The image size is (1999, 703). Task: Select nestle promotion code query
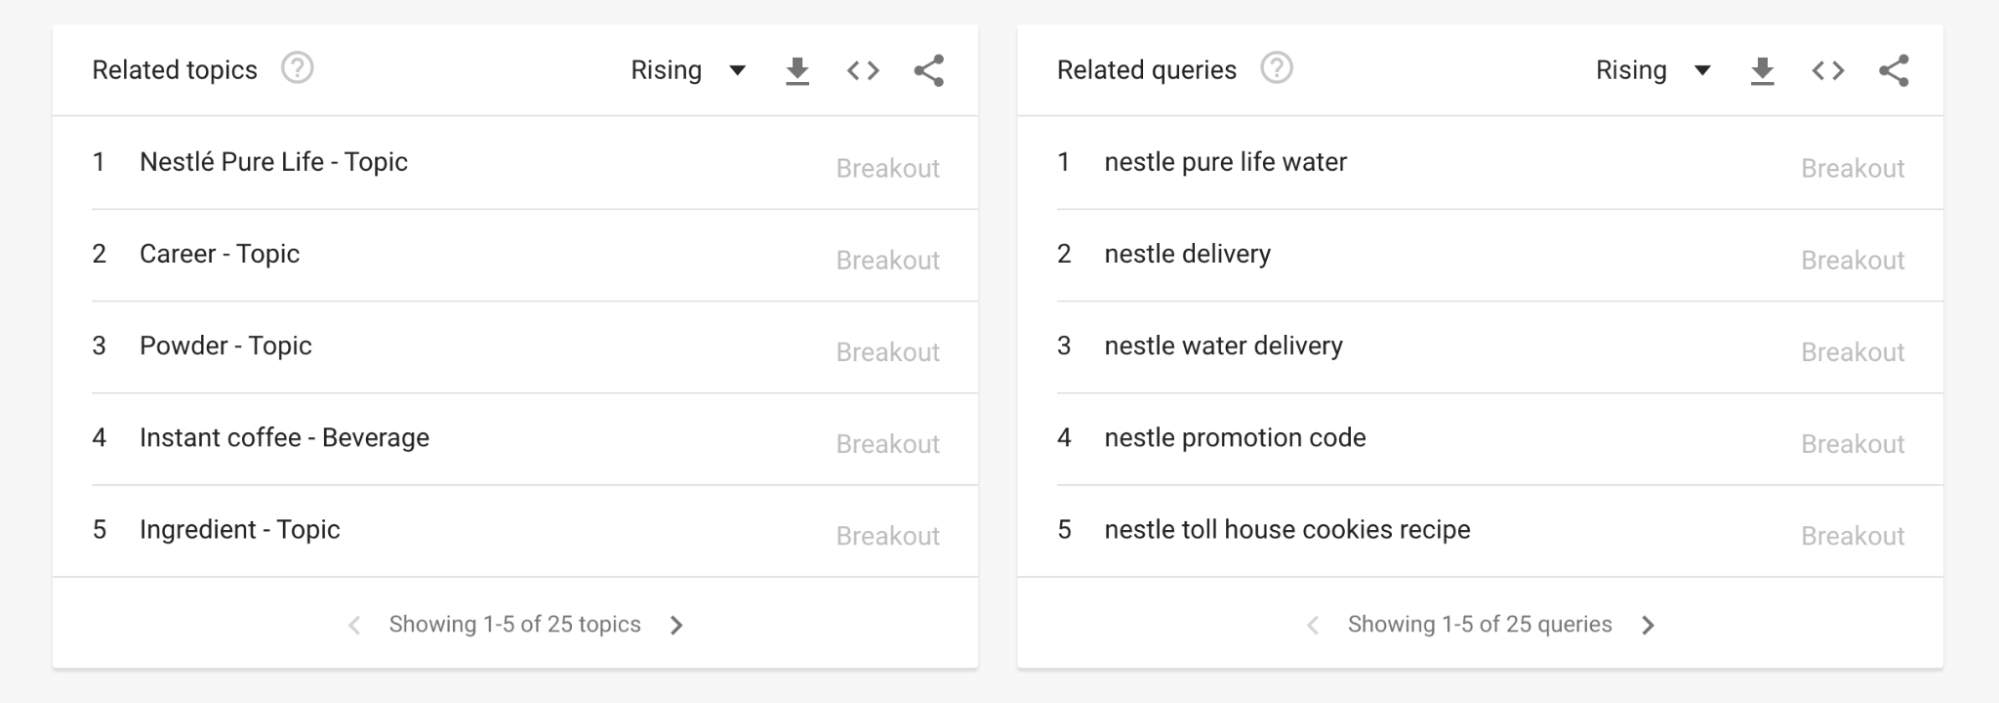pos(1234,438)
